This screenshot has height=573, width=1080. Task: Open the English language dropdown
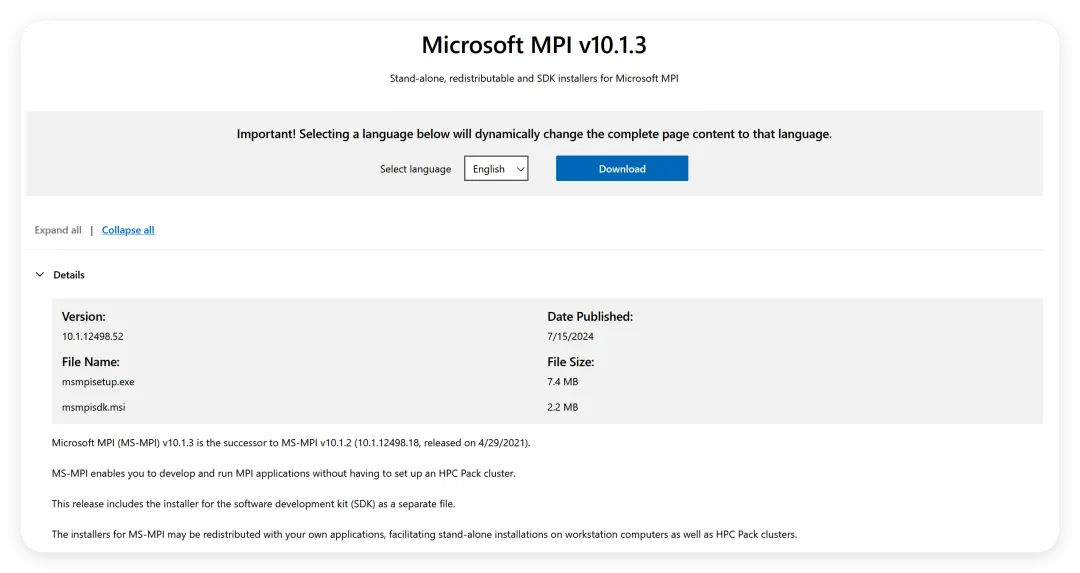point(496,169)
